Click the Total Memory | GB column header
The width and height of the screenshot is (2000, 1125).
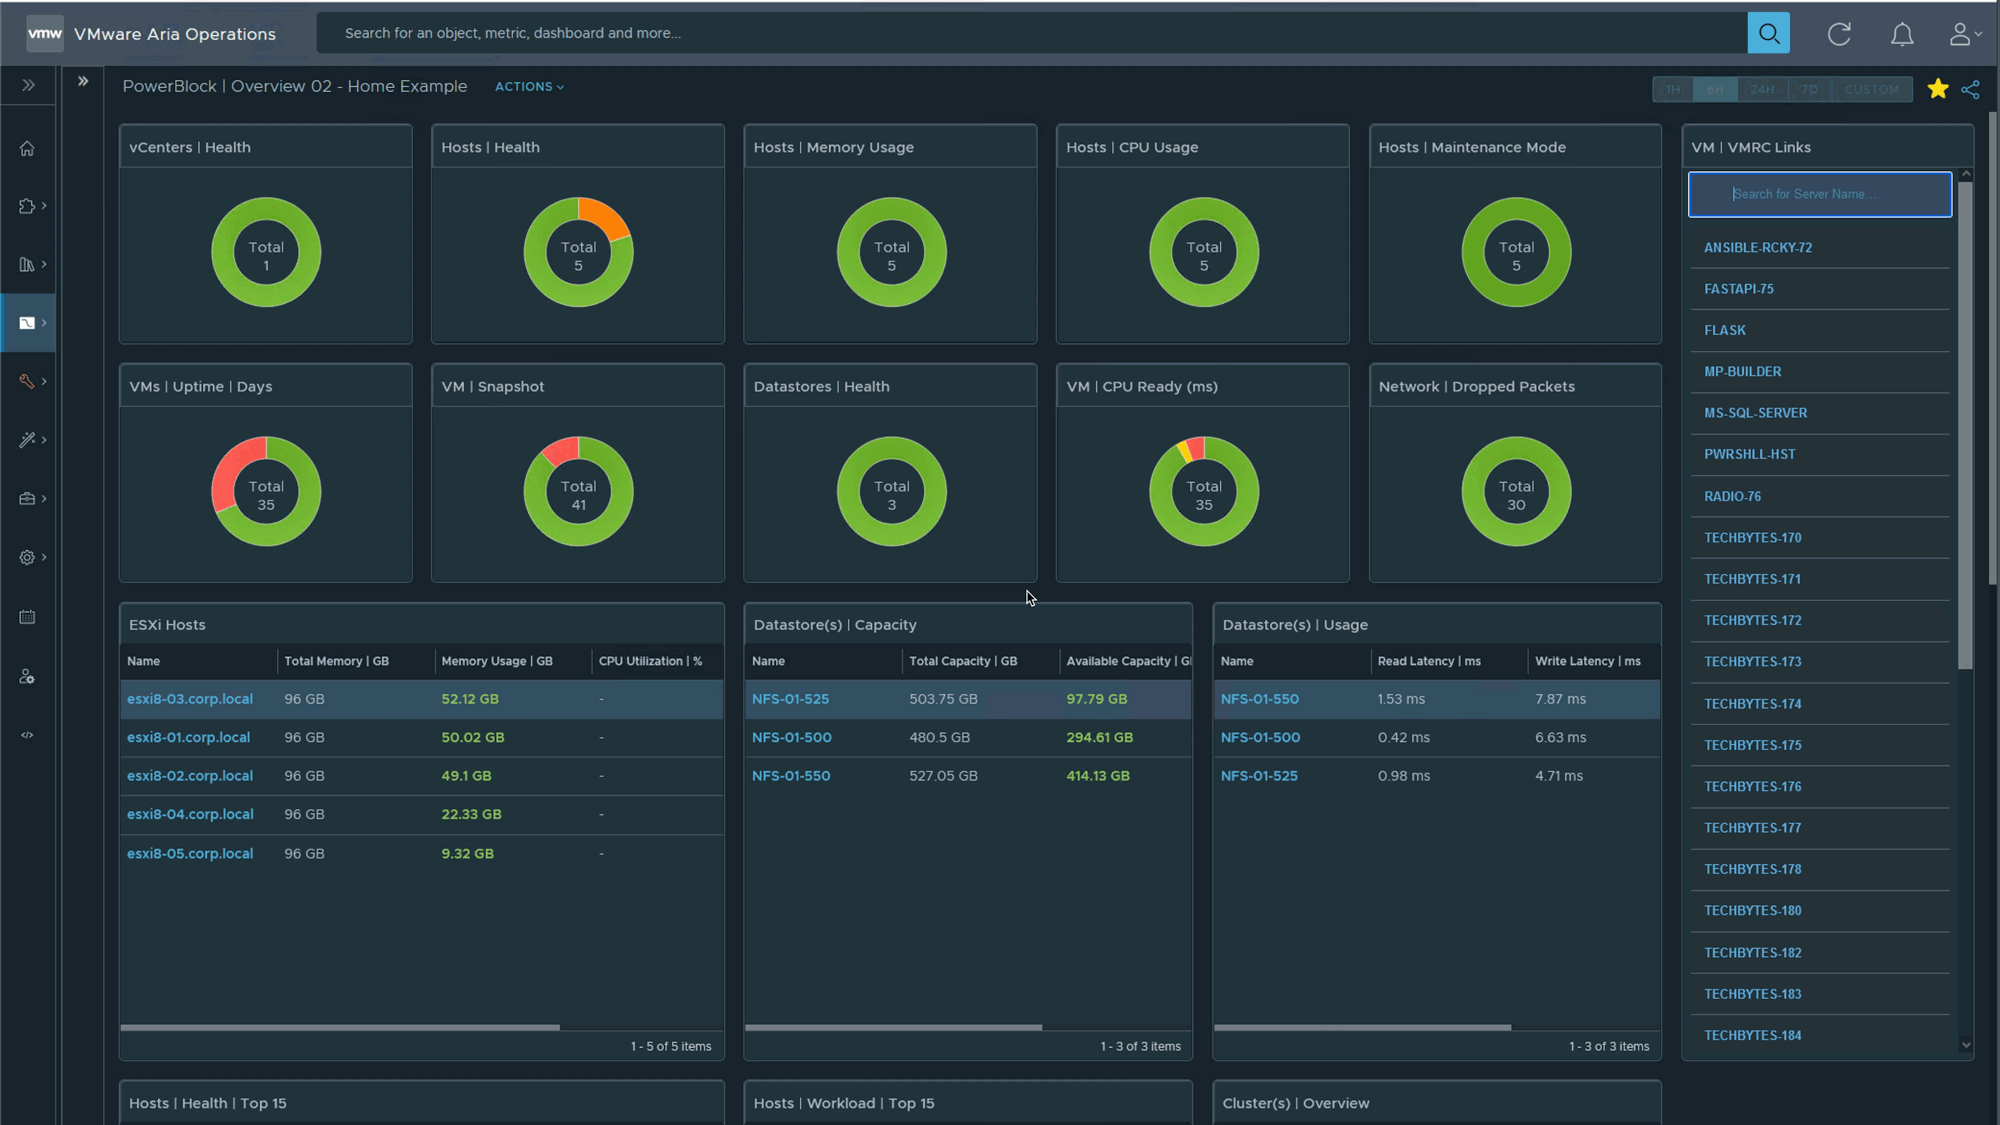[x=336, y=661]
